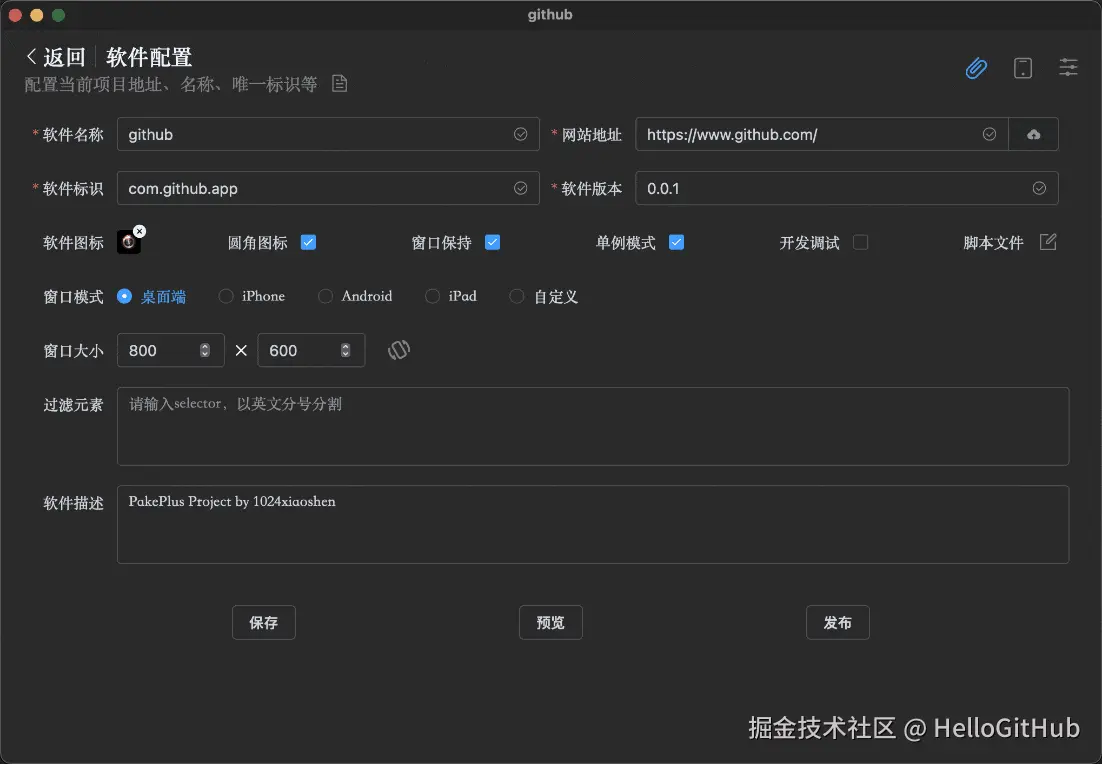Viewport: 1102px width, 764px height.
Task: Click the 软件图标 label
Action: coord(73,242)
